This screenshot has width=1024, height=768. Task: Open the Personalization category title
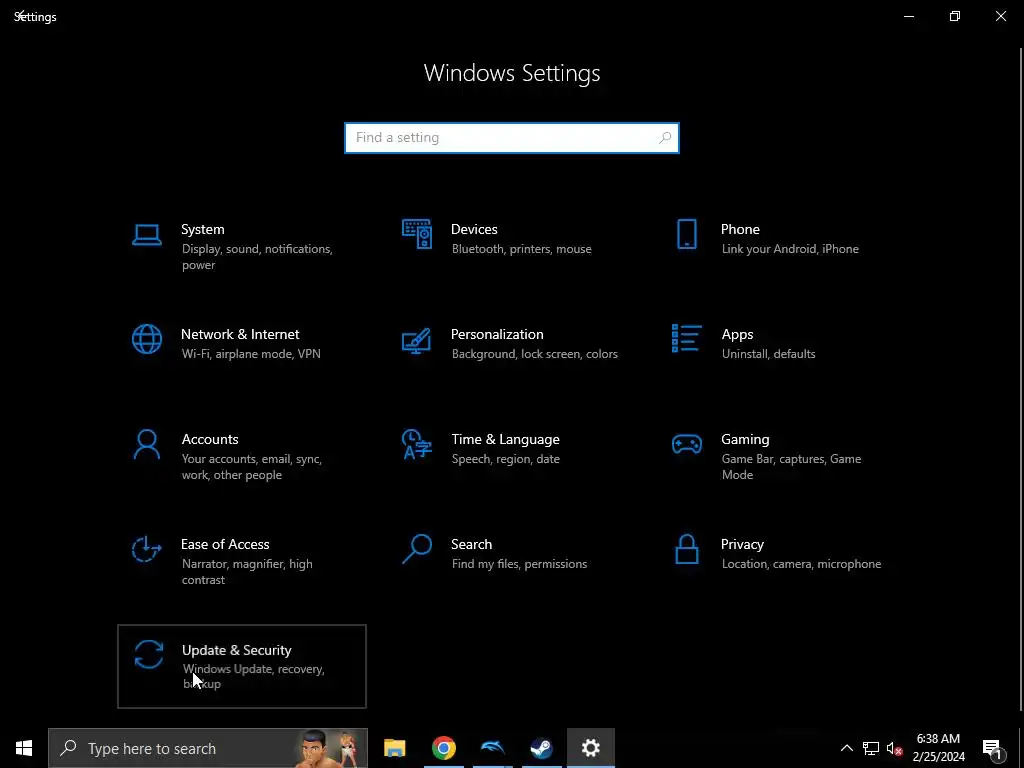(x=497, y=334)
